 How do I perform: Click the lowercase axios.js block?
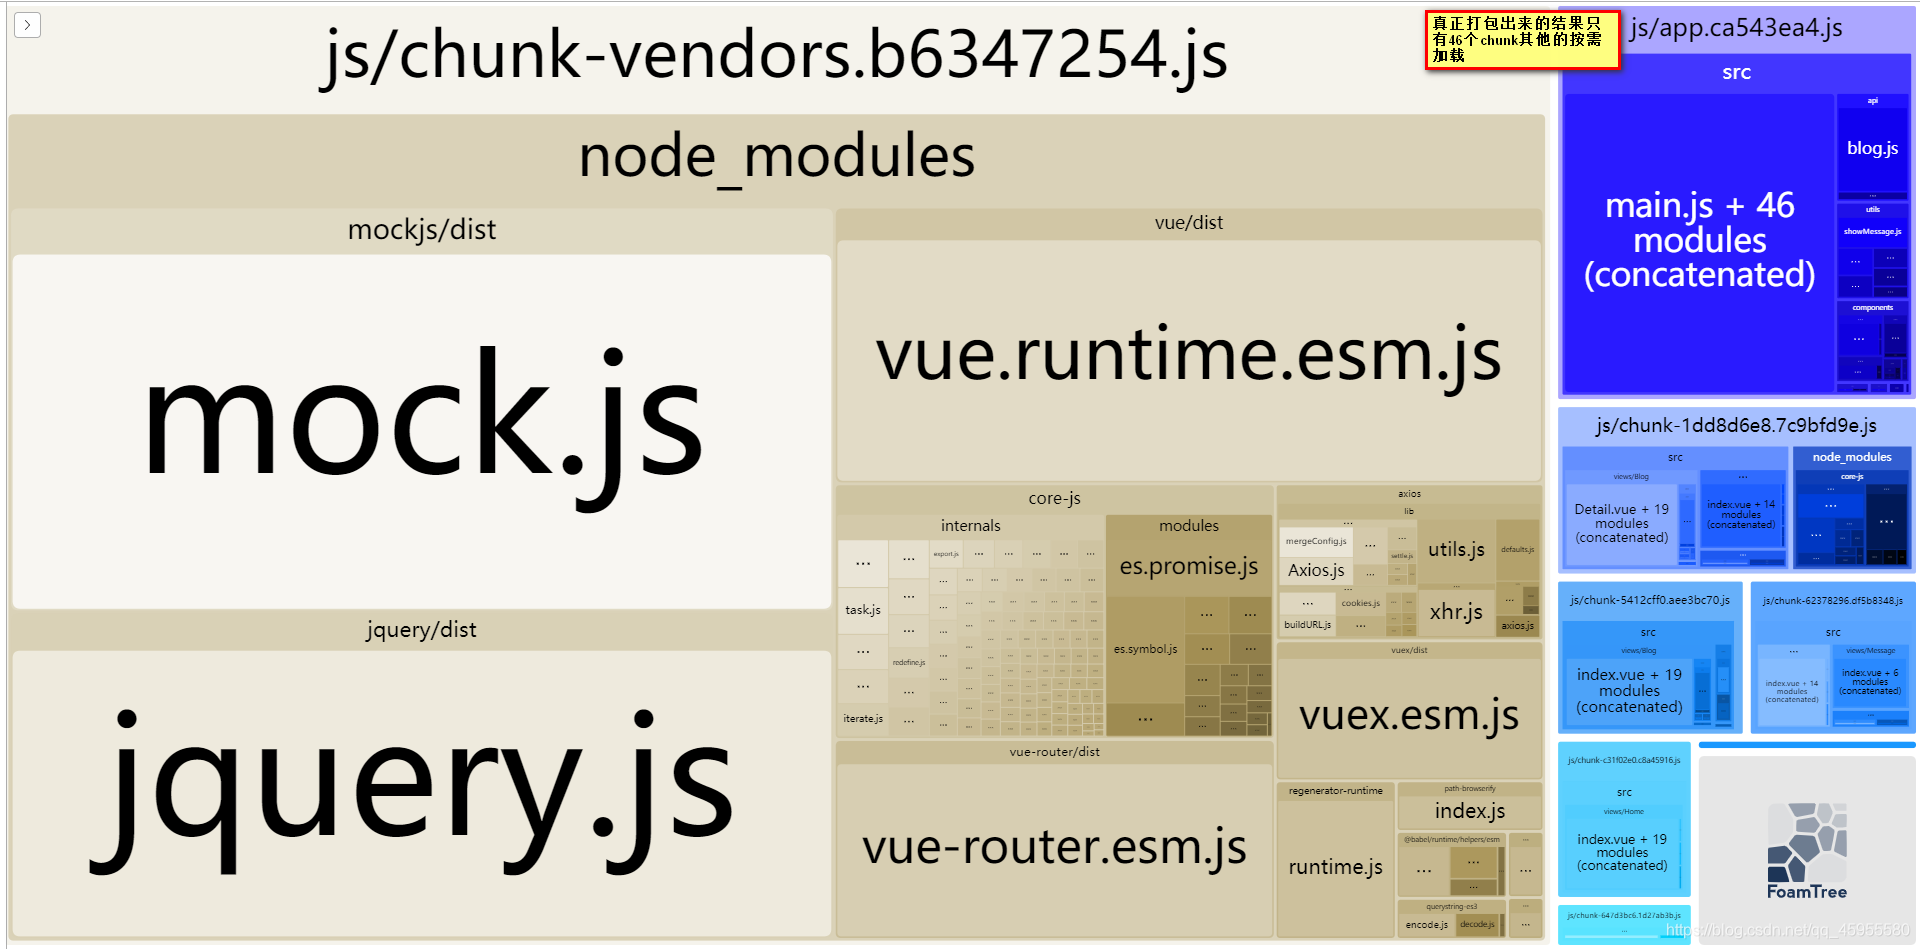[x=1517, y=626]
